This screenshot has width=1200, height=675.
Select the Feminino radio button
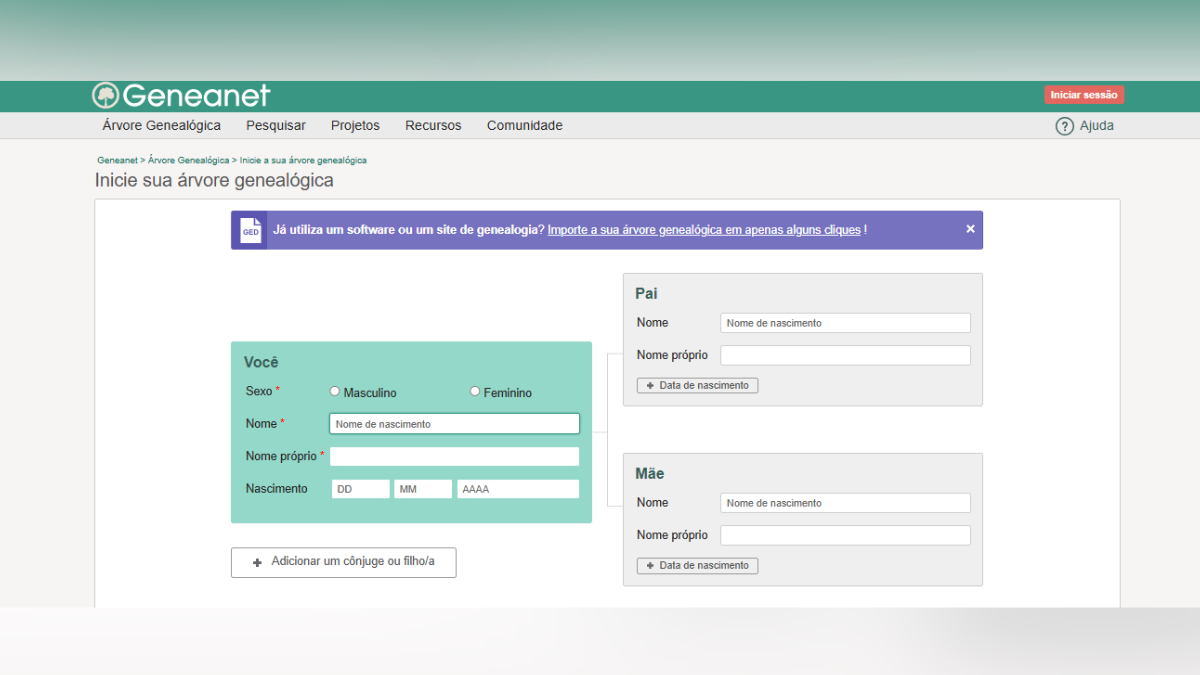pyautogui.click(x=475, y=392)
